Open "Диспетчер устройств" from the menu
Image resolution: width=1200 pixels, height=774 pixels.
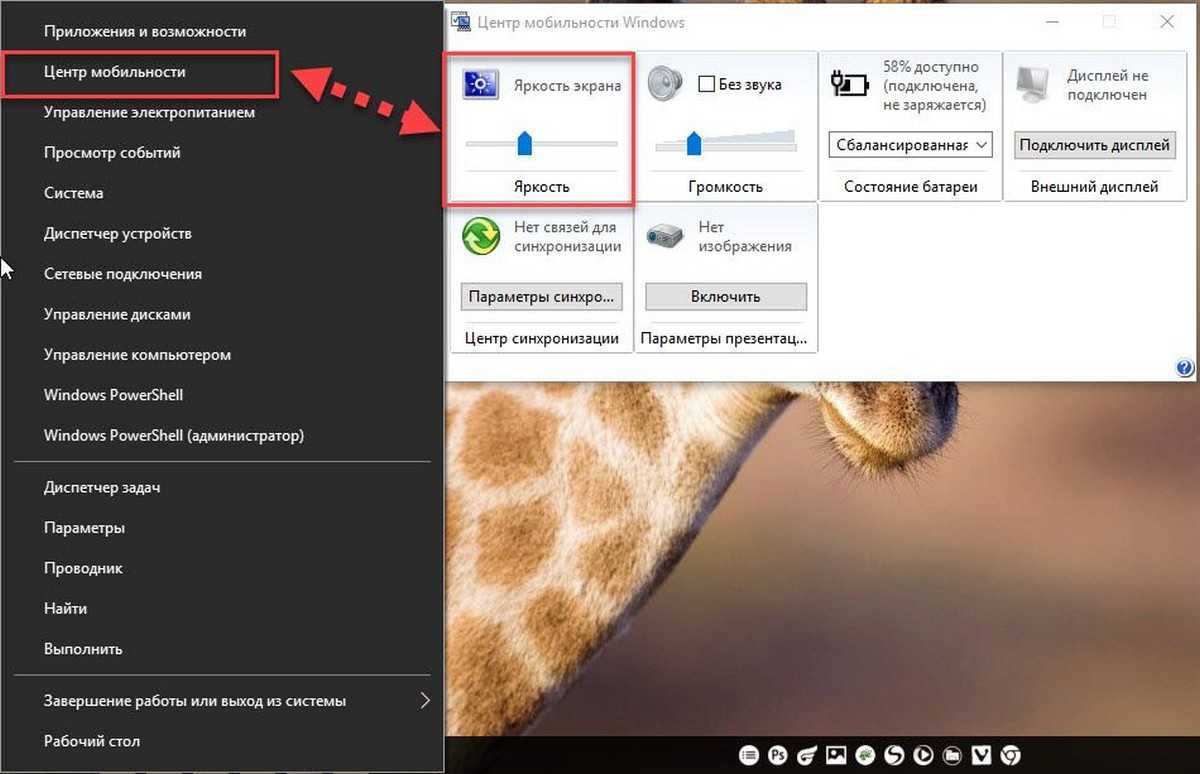117,233
